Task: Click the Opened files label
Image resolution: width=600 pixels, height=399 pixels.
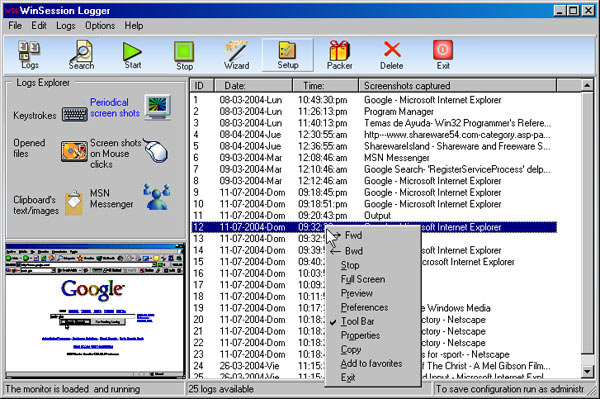Action: 29,148
